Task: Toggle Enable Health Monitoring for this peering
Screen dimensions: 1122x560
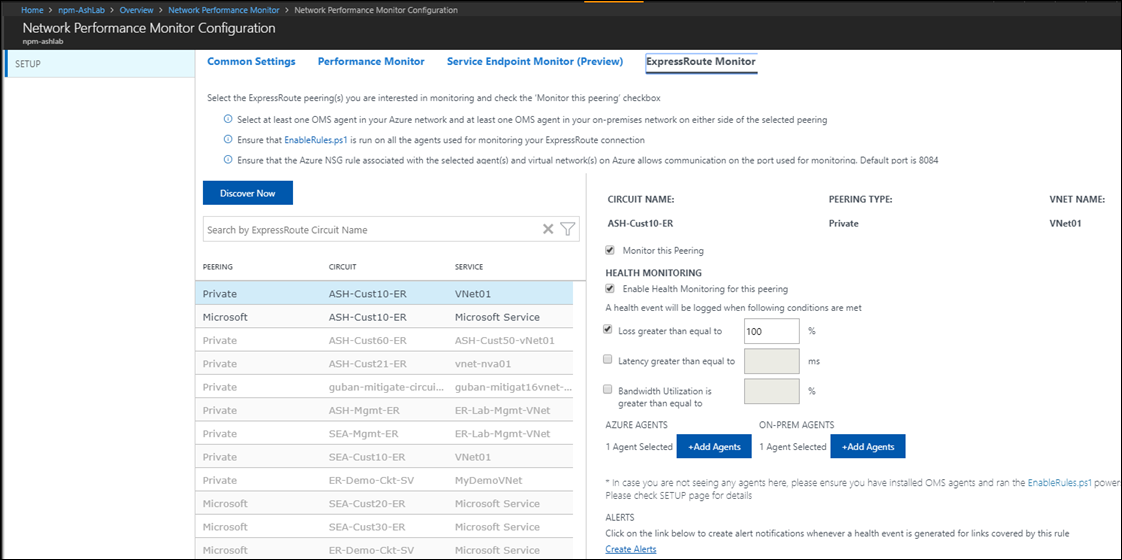Action: pos(611,289)
